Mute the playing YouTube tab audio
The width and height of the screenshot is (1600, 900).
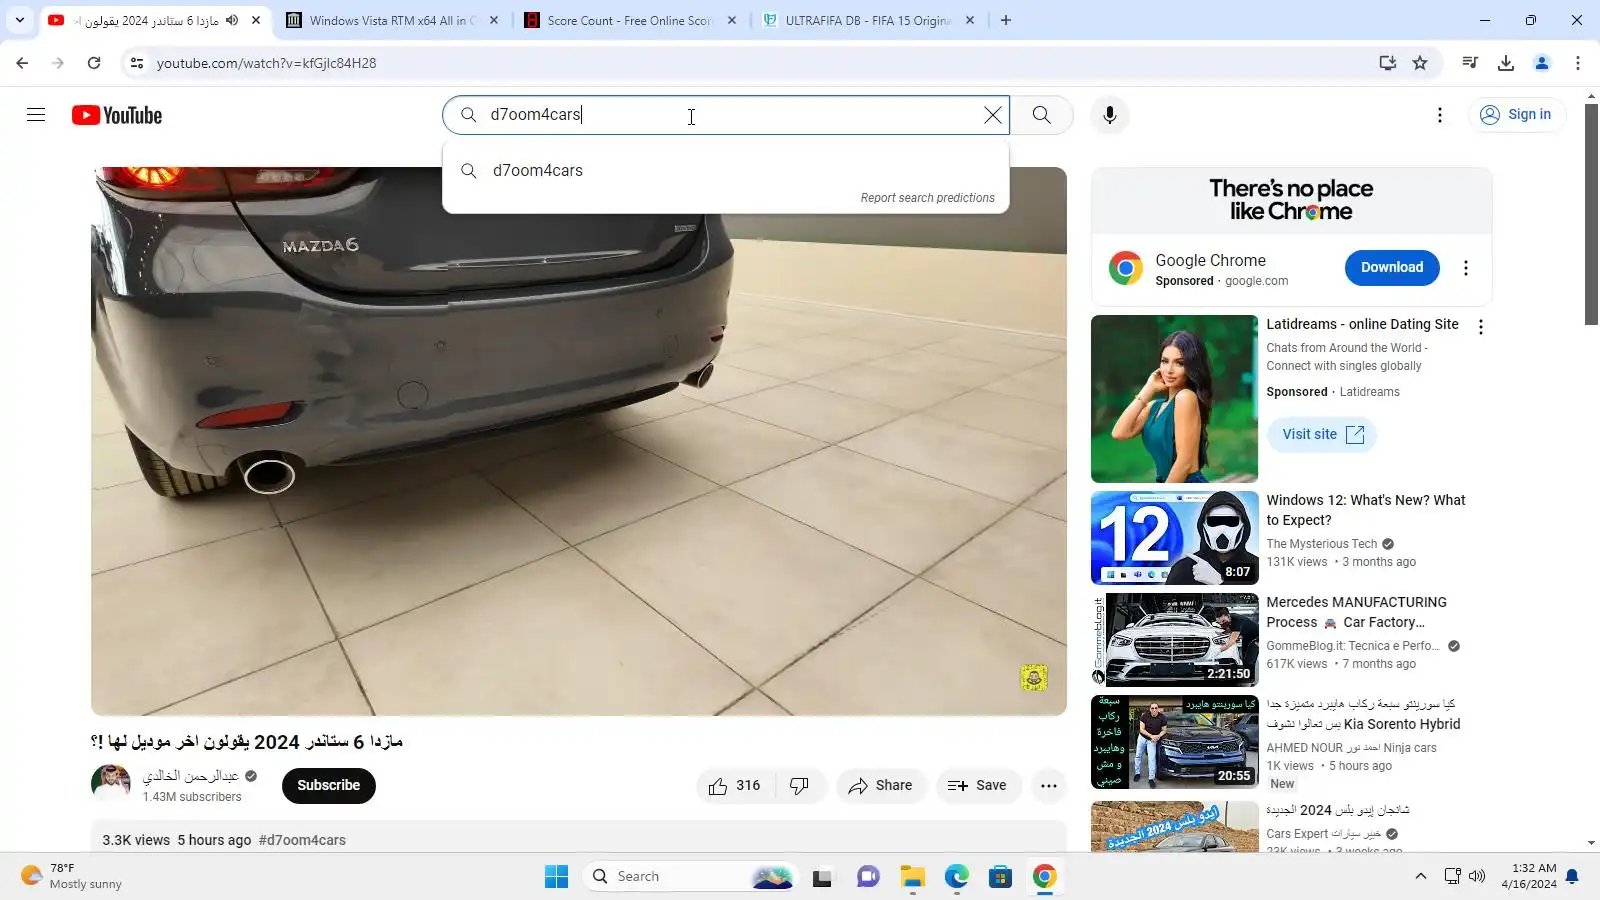click(x=232, y=20)
